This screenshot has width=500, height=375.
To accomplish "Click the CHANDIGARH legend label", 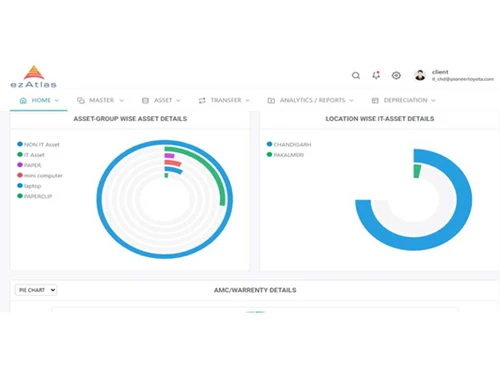I will pyautogui.click(x=292, y=145).
